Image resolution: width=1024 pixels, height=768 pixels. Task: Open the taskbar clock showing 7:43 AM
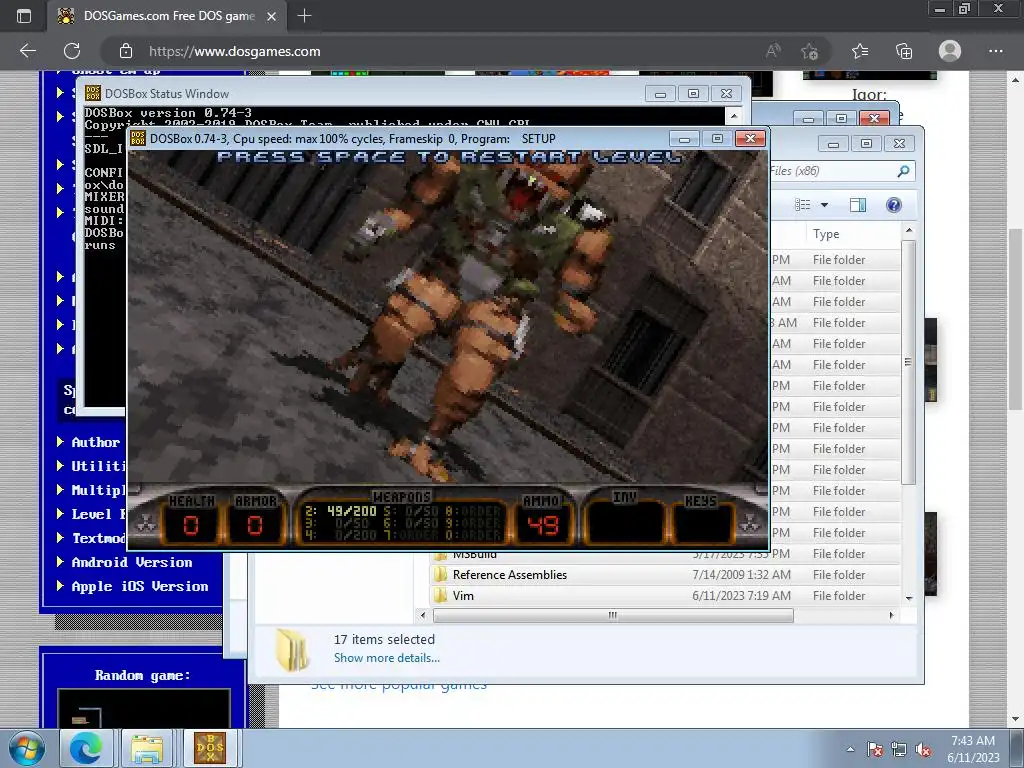973,749
